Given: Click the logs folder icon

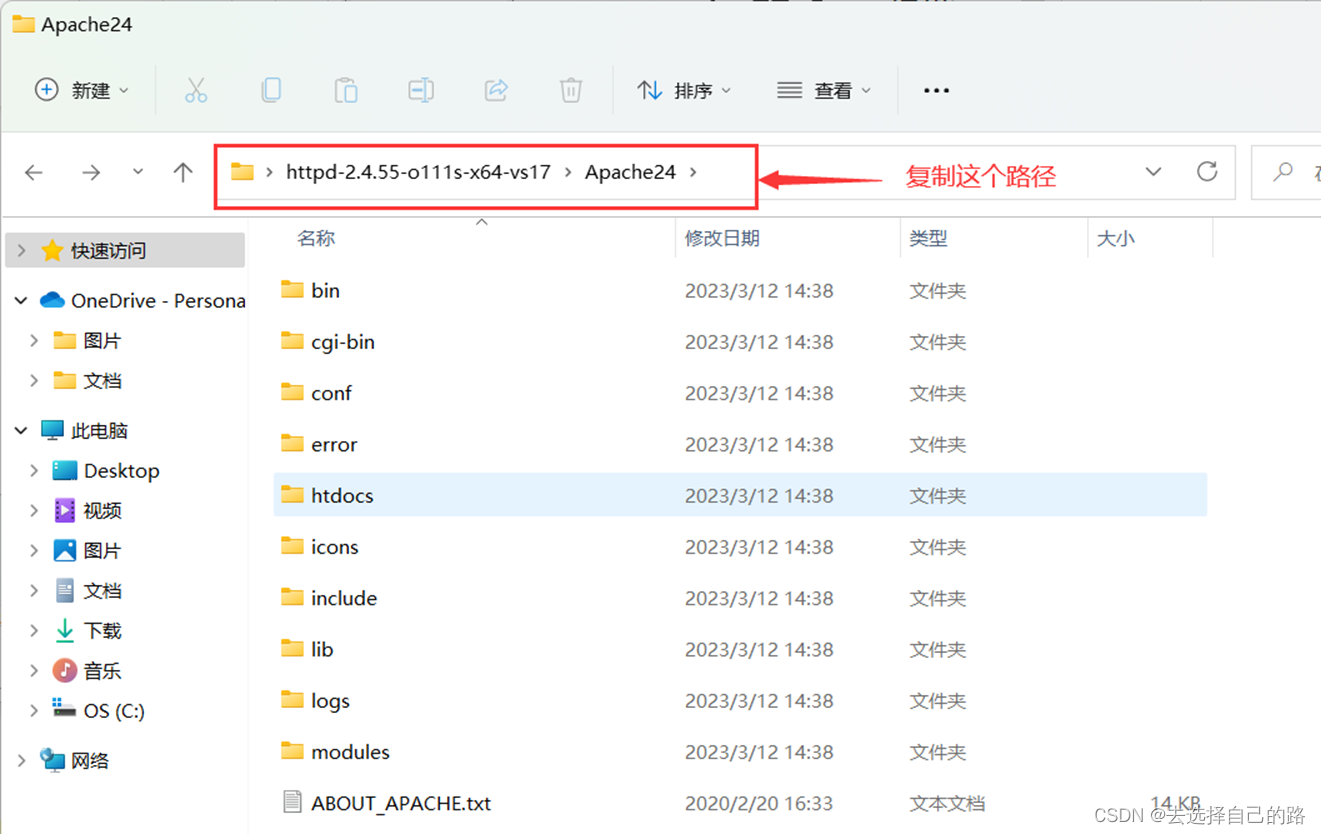Looking at the screenshot, I should click(292, 699).
